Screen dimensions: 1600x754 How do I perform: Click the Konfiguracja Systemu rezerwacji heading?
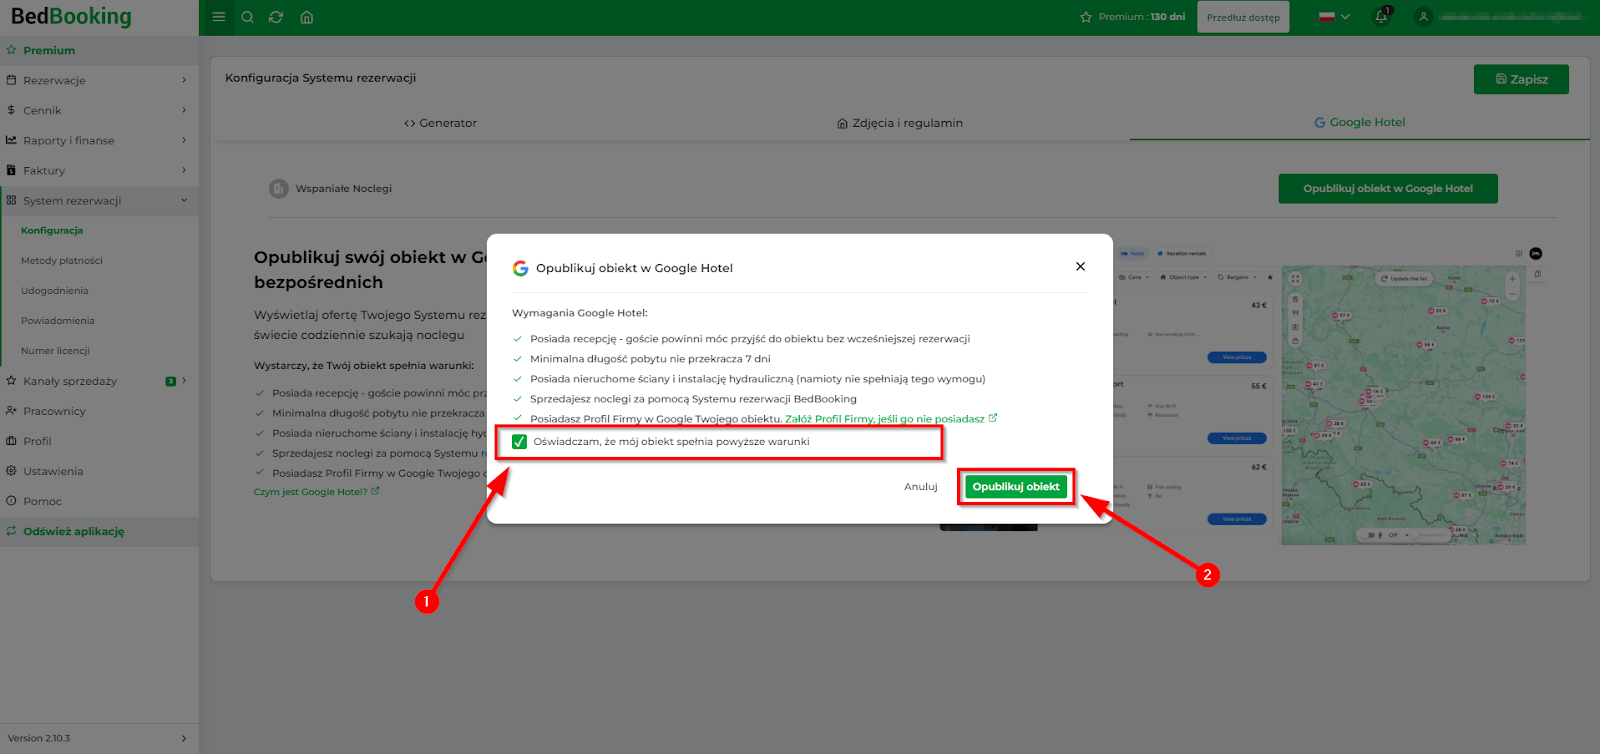pyautogui.click(x=320, y=78)
